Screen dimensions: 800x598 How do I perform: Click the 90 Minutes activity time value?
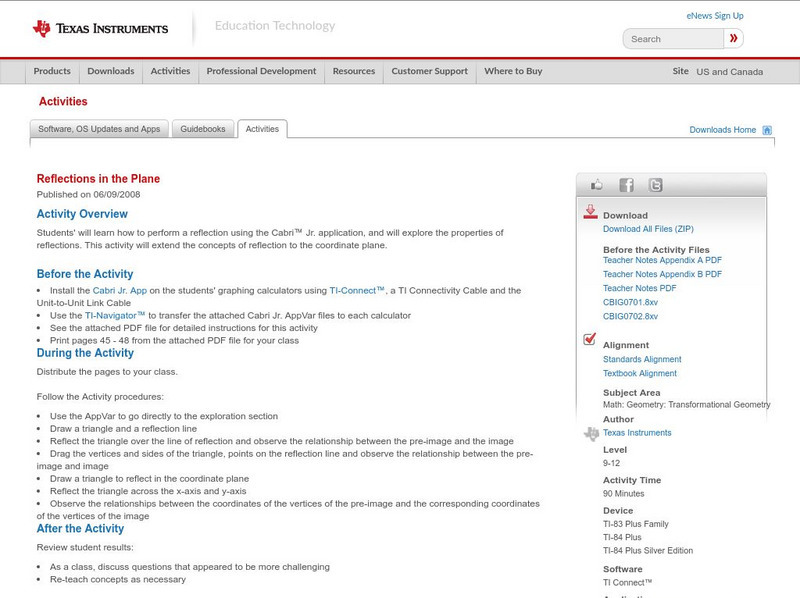click(x=623, y=494)
